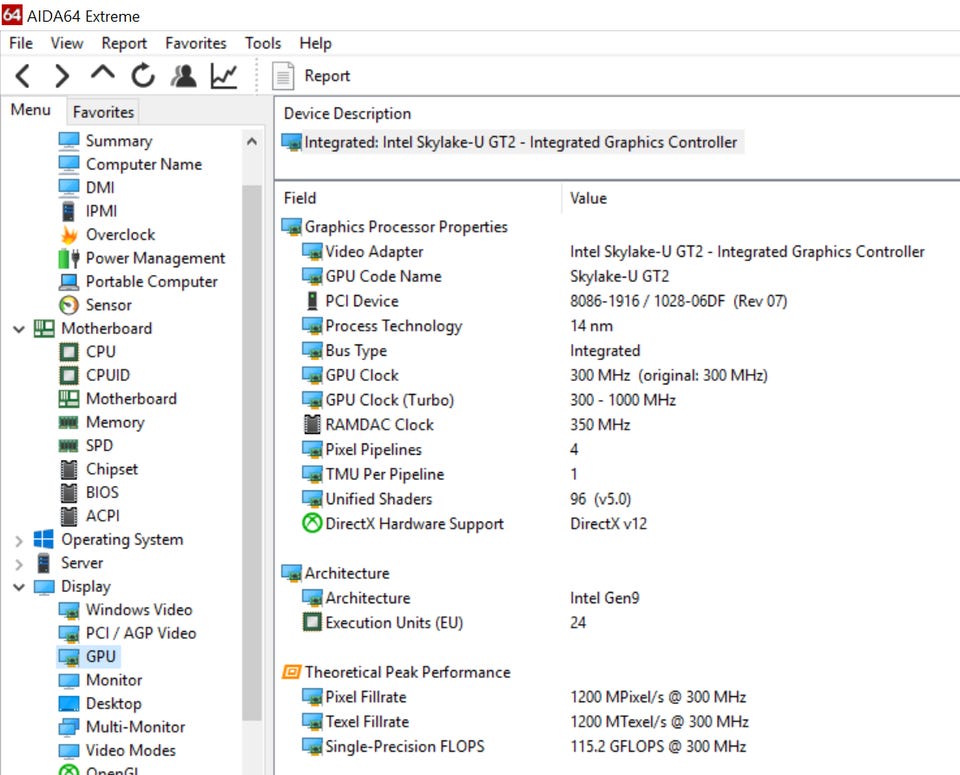Click the Field column header
Screen dimensions: 960x775
[x=300, y=198]
